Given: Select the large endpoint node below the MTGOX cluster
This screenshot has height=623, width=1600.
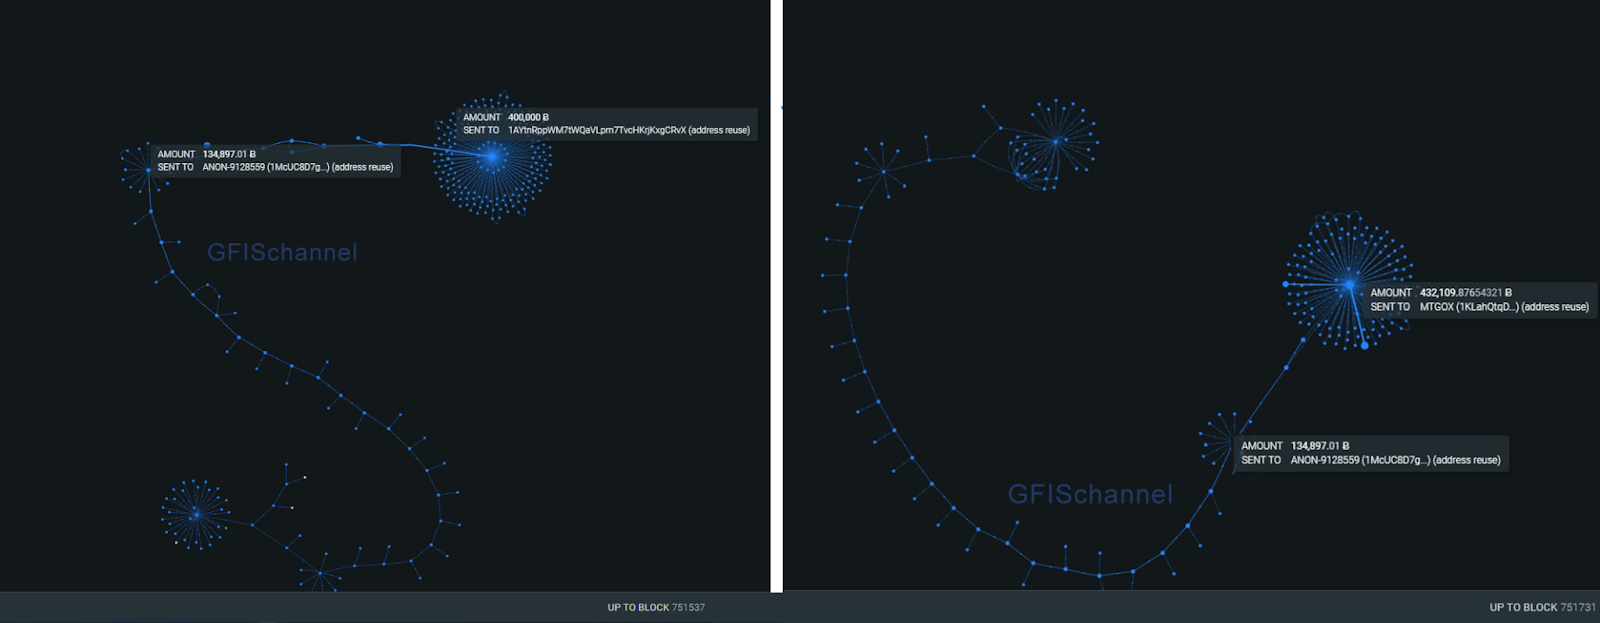Looking at the screenshot, I should pyautogui.click(x=1364, y=346).
